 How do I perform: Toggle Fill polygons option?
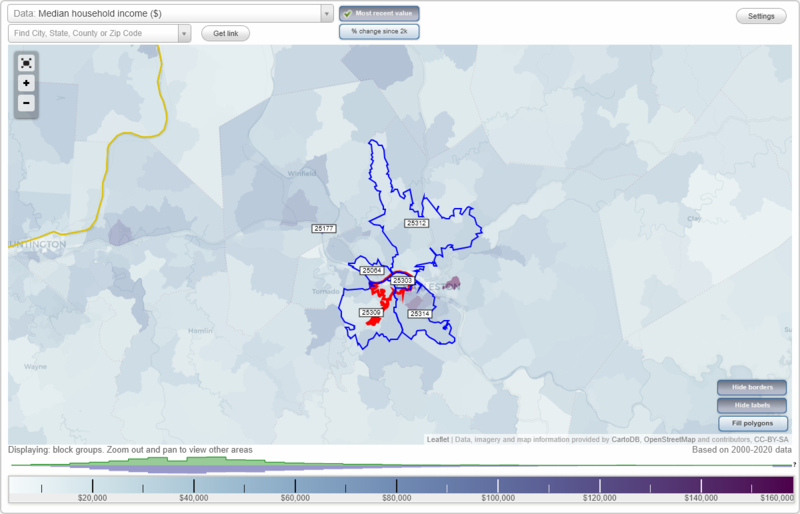(x=752, y=423)
